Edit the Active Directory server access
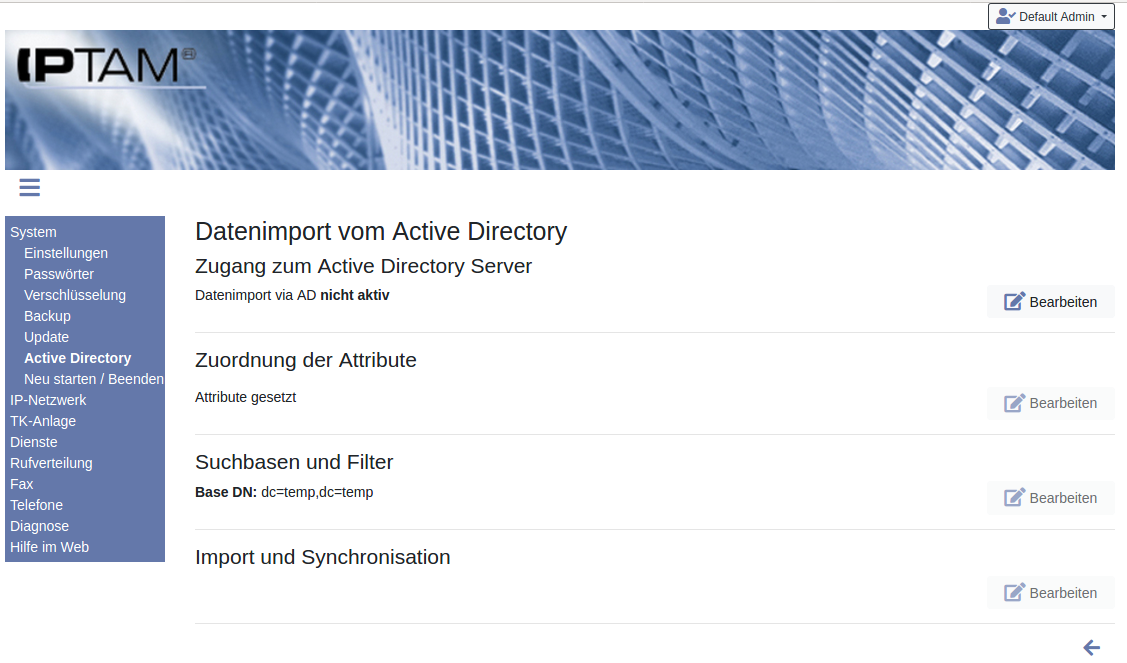Image resolution: width=1127 pixels, height=663 pixels. point(1050,302)
